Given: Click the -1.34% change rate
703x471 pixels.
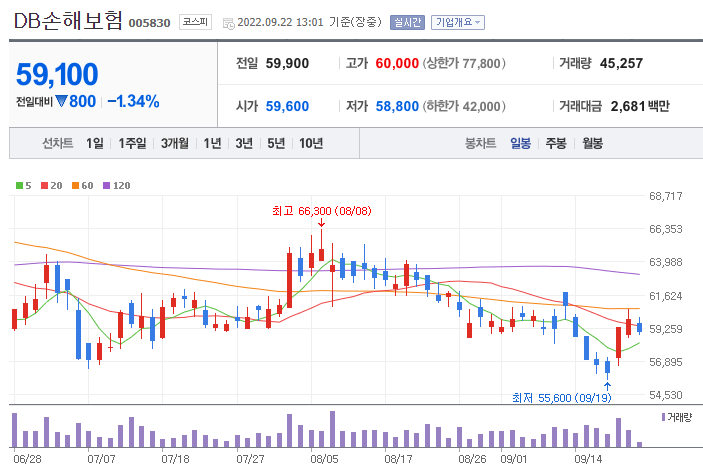Looking at the screenshot, I should [134, 102].
